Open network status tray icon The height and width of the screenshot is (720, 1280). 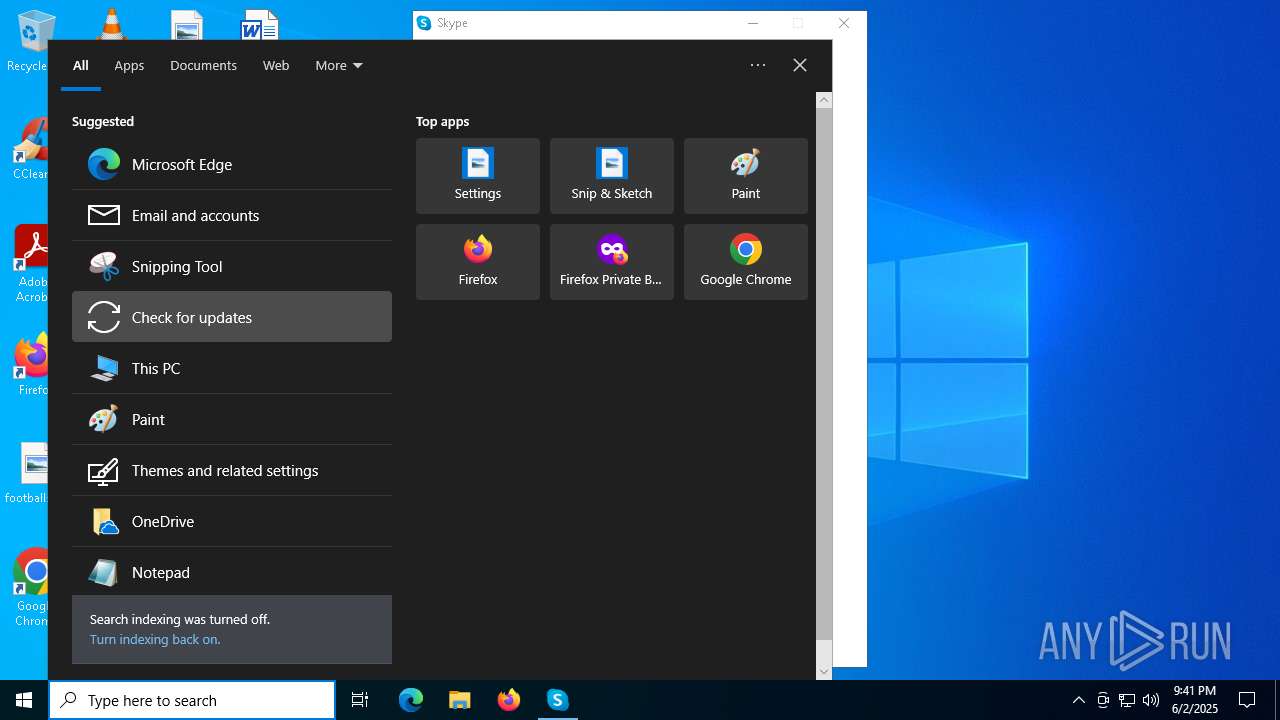[x=1127, y=700]
